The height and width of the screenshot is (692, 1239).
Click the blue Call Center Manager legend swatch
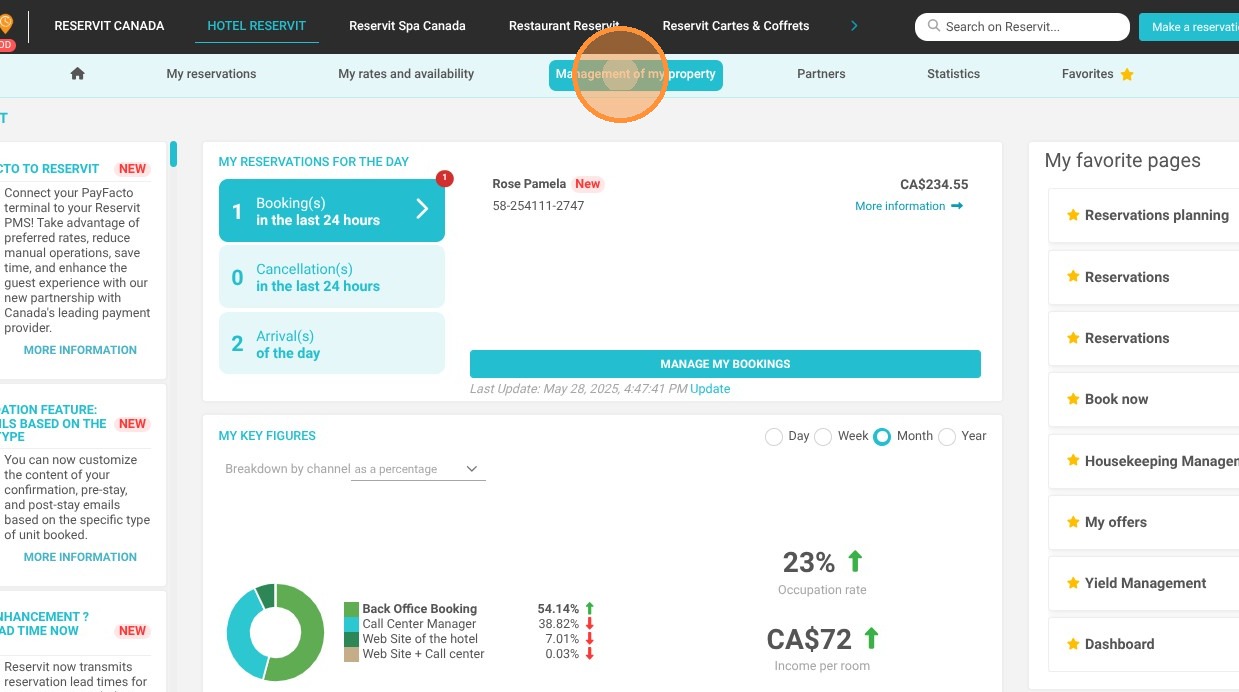pos(351,624)
